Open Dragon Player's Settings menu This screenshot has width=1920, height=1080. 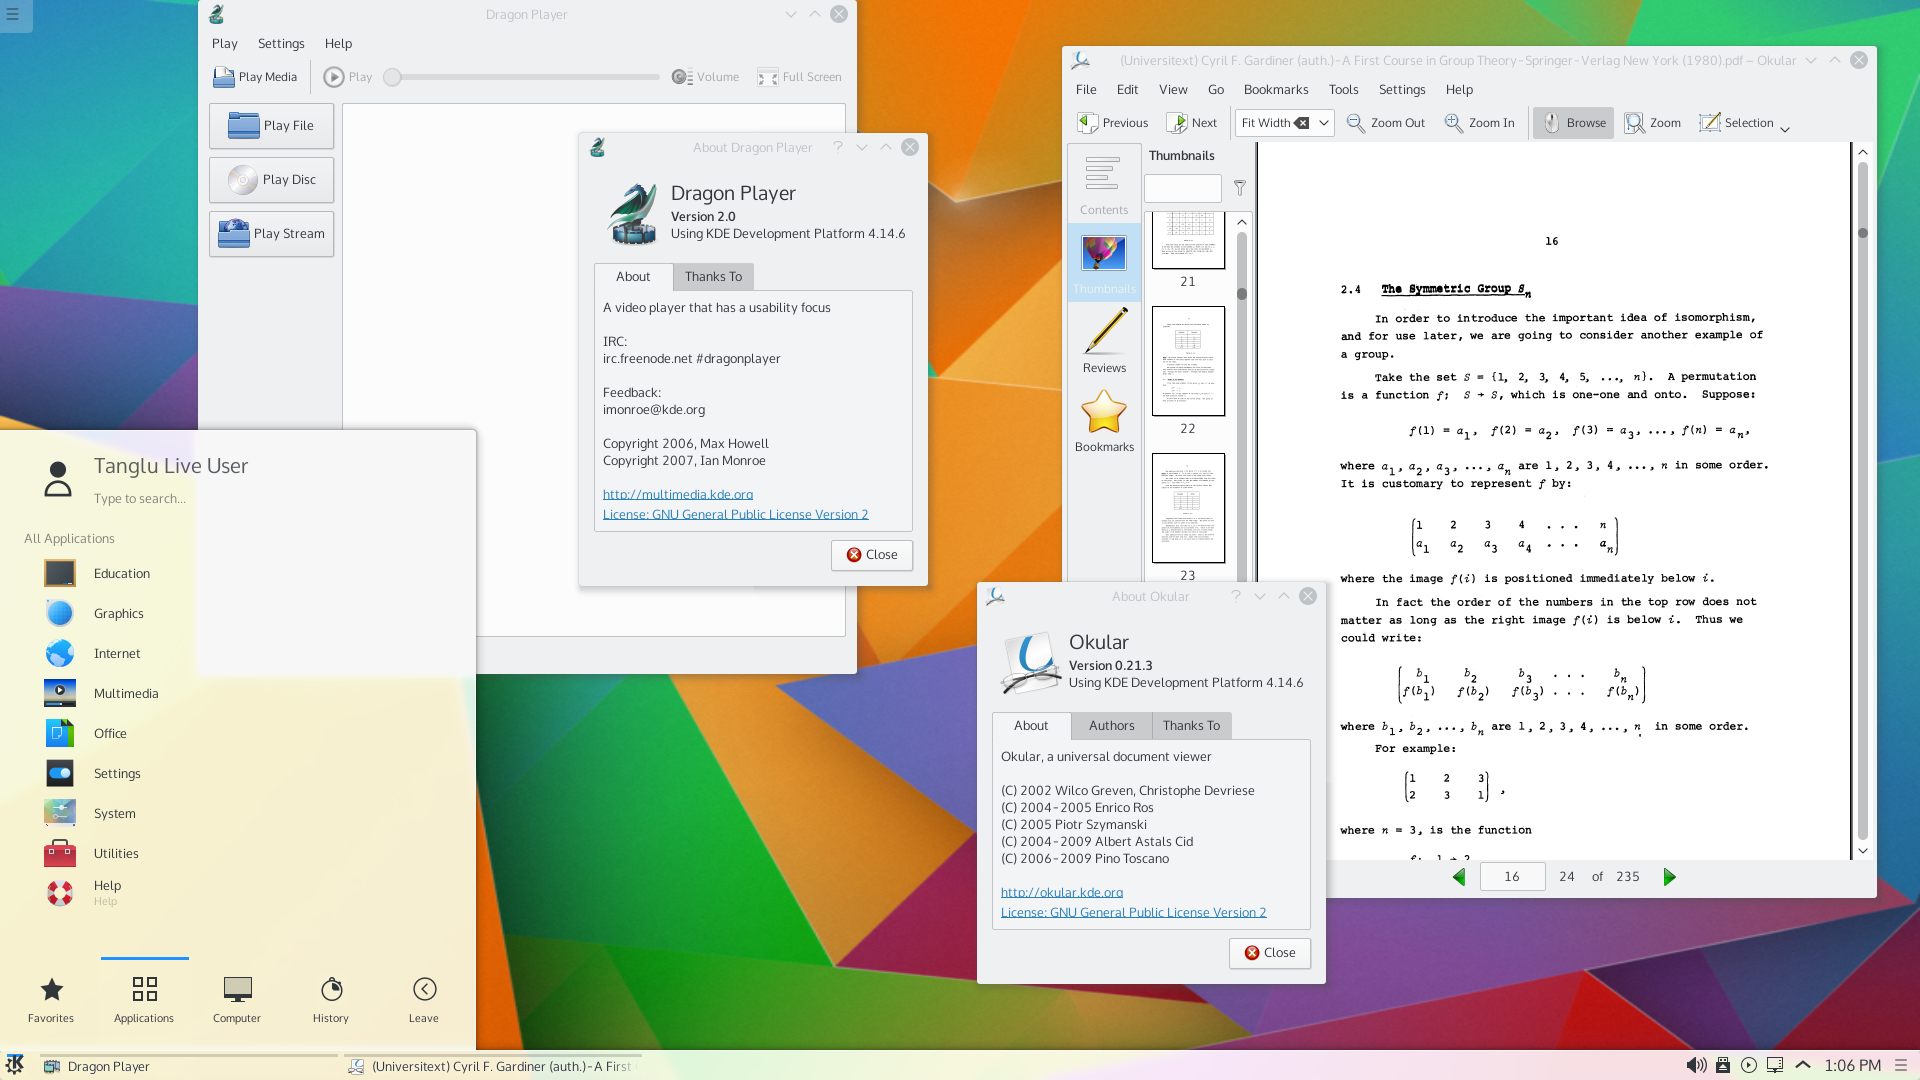(281, 44)
